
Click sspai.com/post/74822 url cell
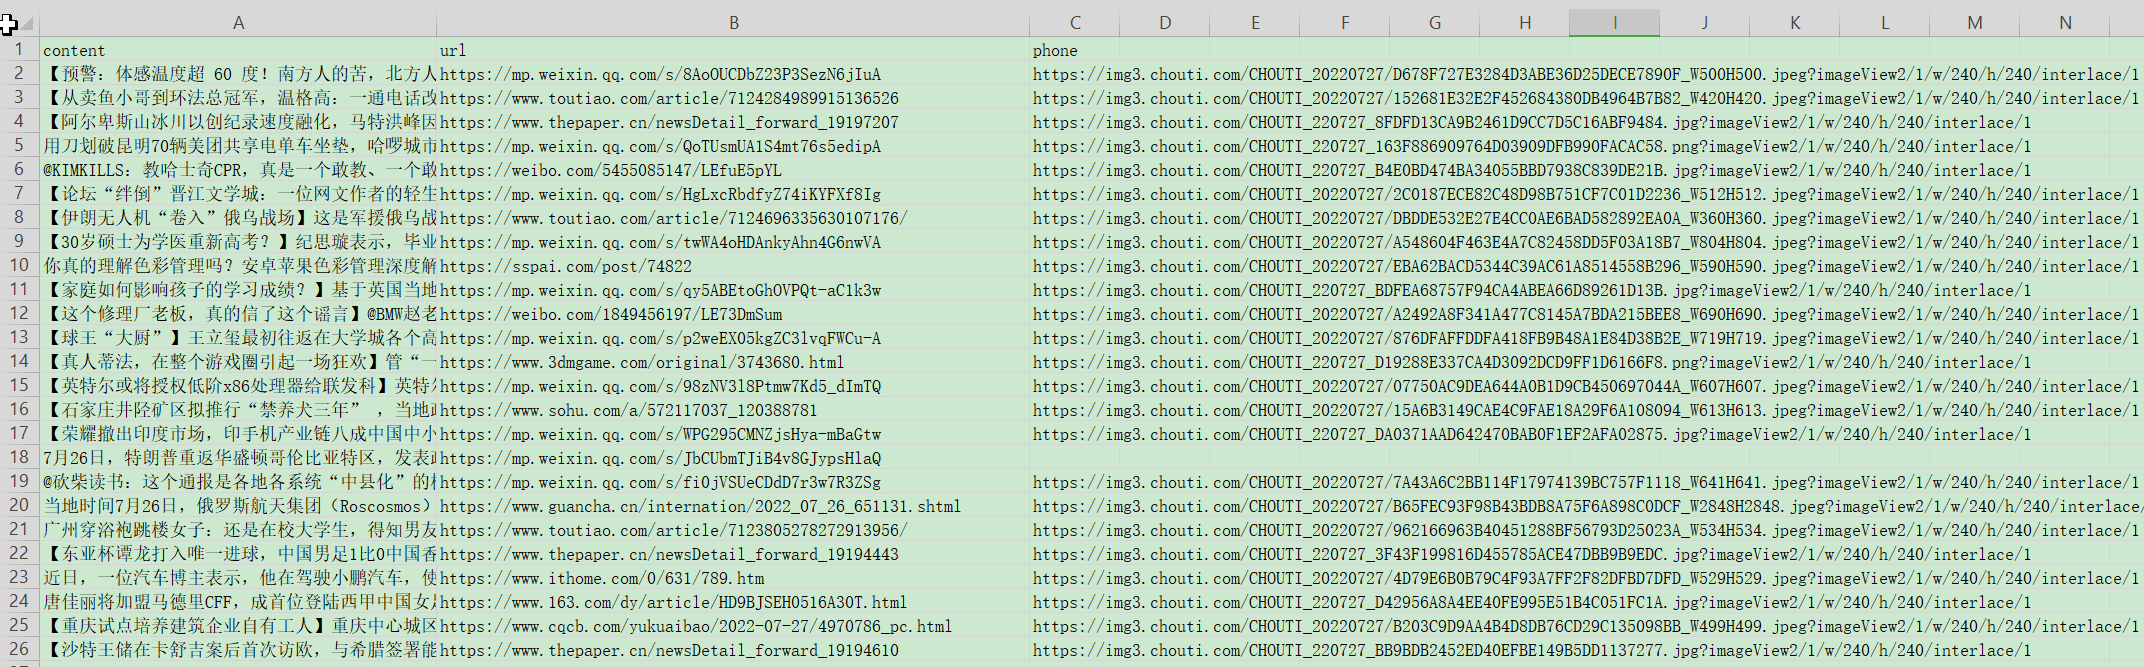(x=733, y=266)
